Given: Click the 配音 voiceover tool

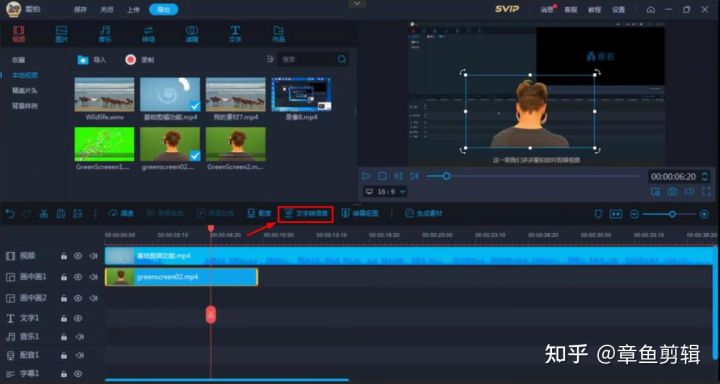Looking at the screenshot, I should tap(259, 214).
